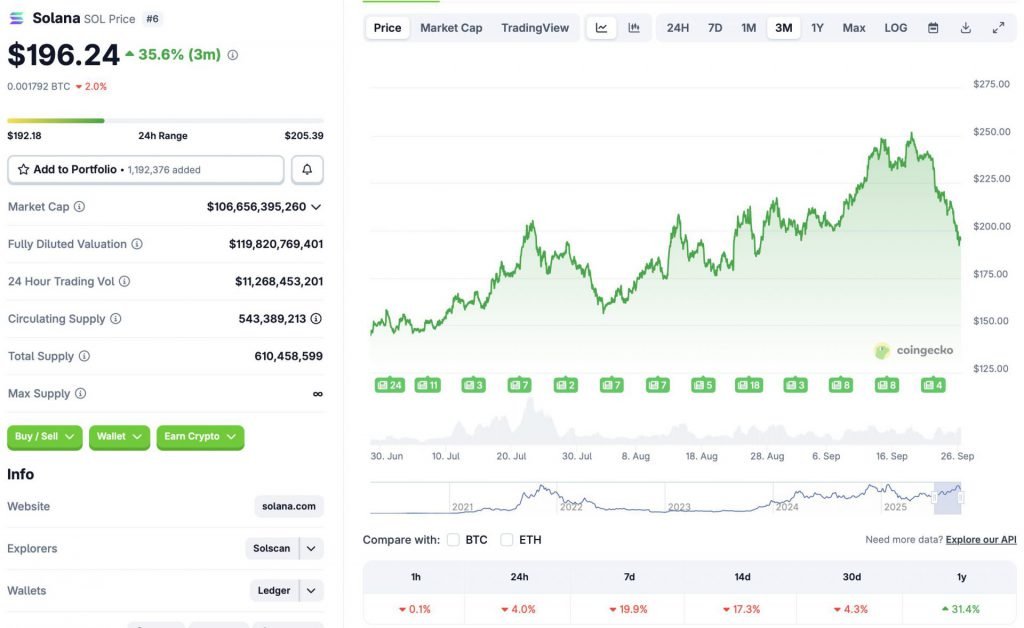Open the calendar date range picker
The width and height of the screenshot is (1024, 628).
tap(933, 28)
